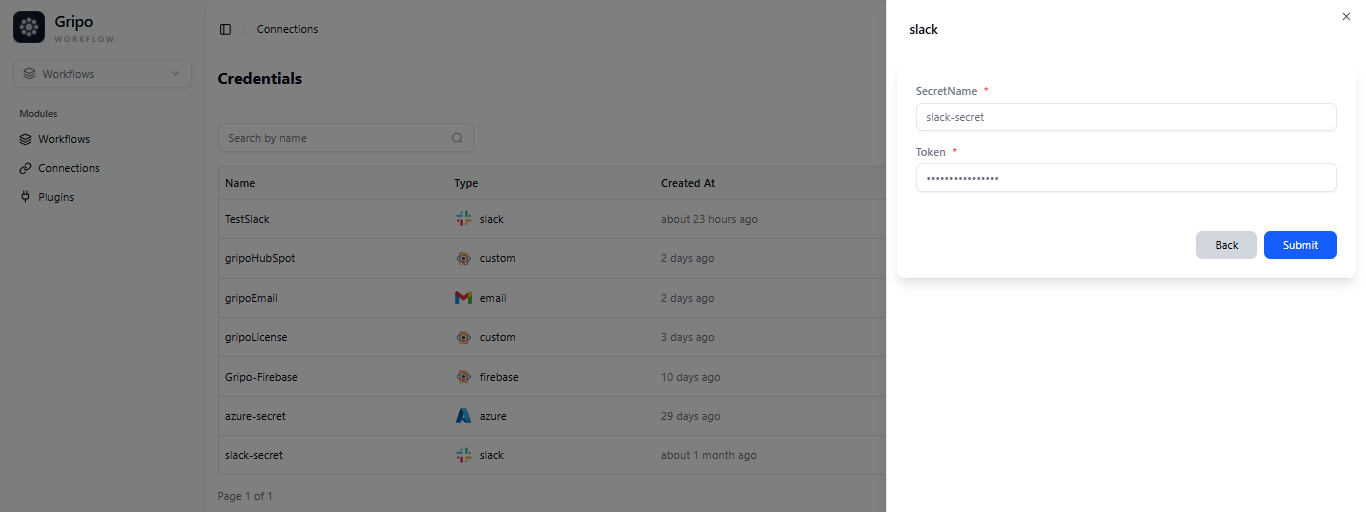Image resolution: width=1366 pixels, height=512 pixels.
Task: Click the 'Page 1 of 1' text
Action: [245, 496]
